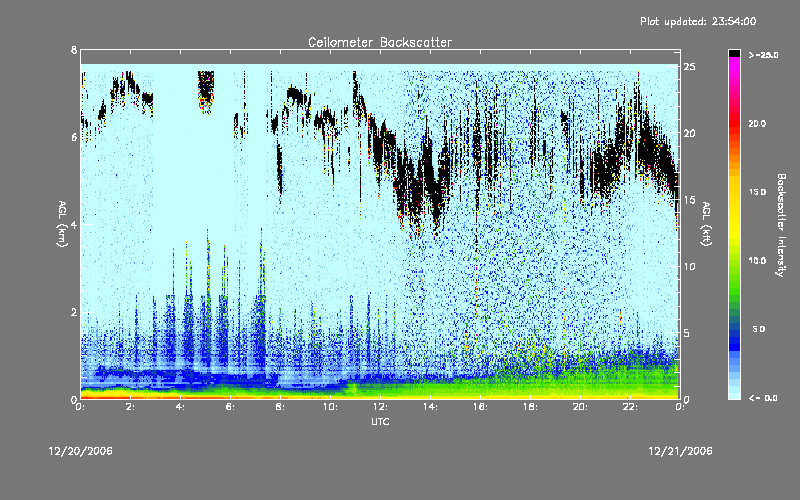Click the "10:" UTC hour tick
Viewport: 800px width, 500px height.
331,407
